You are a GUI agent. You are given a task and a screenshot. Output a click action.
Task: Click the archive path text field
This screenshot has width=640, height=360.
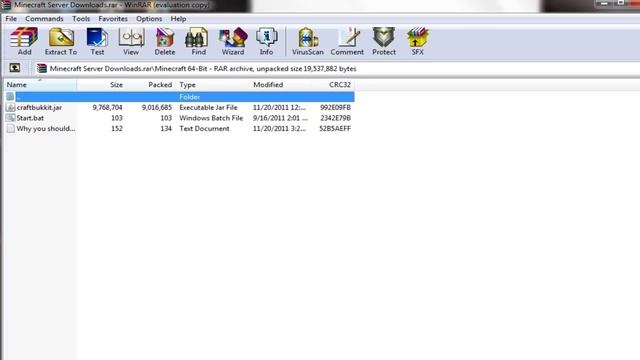tap(337, 69)
